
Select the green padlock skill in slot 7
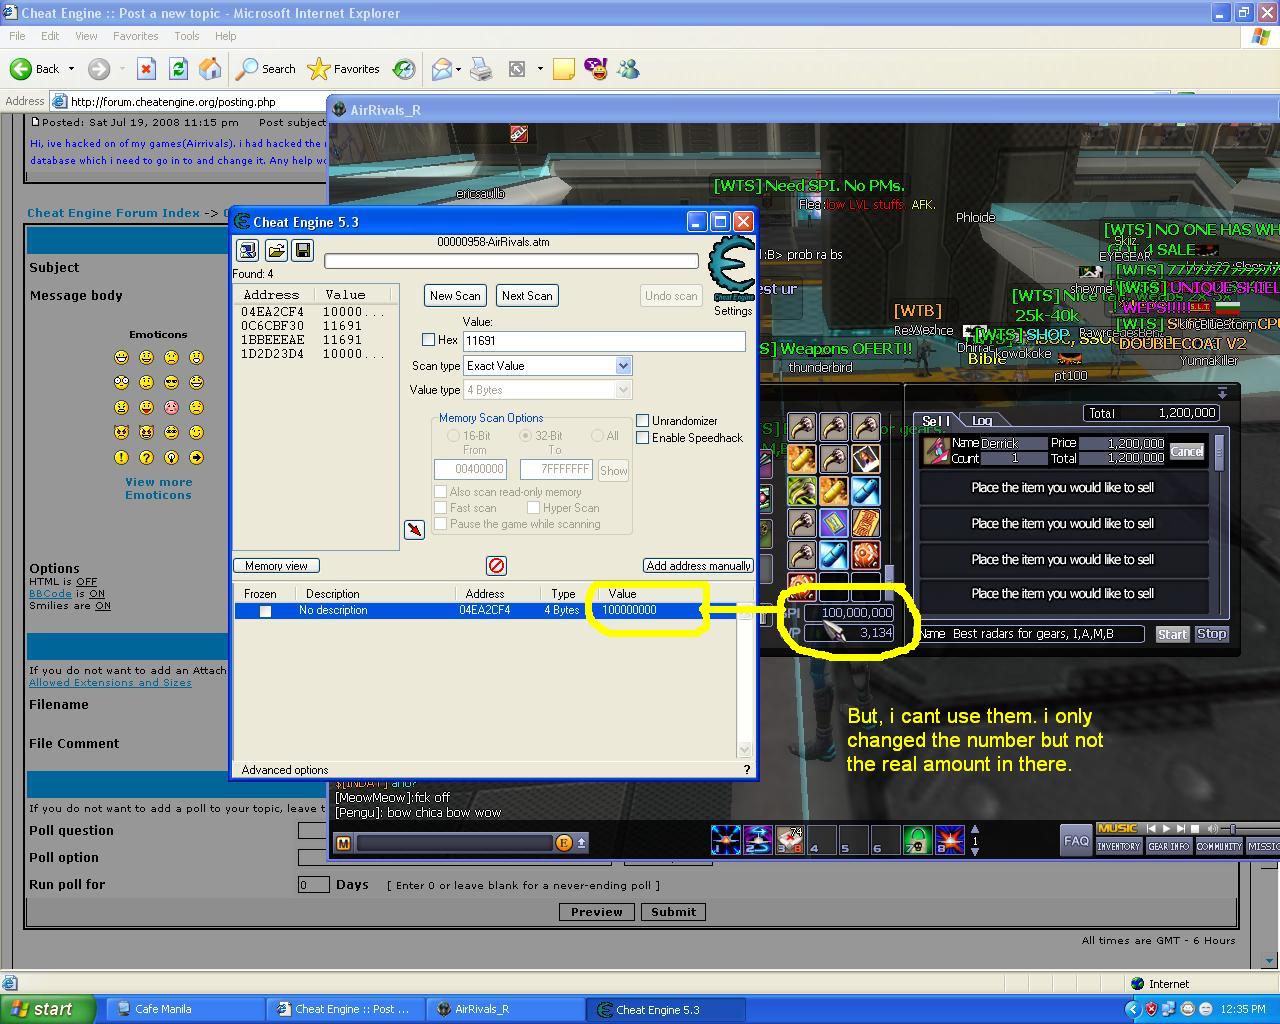pos(917,840)
